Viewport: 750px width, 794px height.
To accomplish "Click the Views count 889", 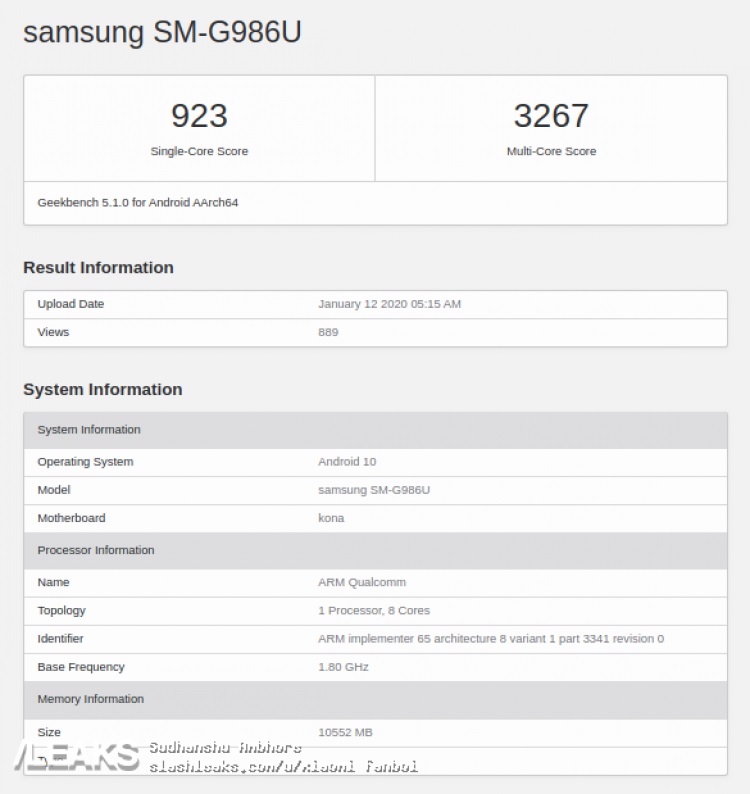I will [328, 332].
